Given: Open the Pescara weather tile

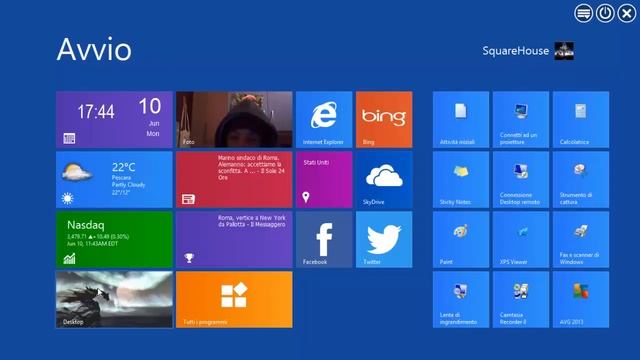Looking at the screenshot, I should 114,180.
